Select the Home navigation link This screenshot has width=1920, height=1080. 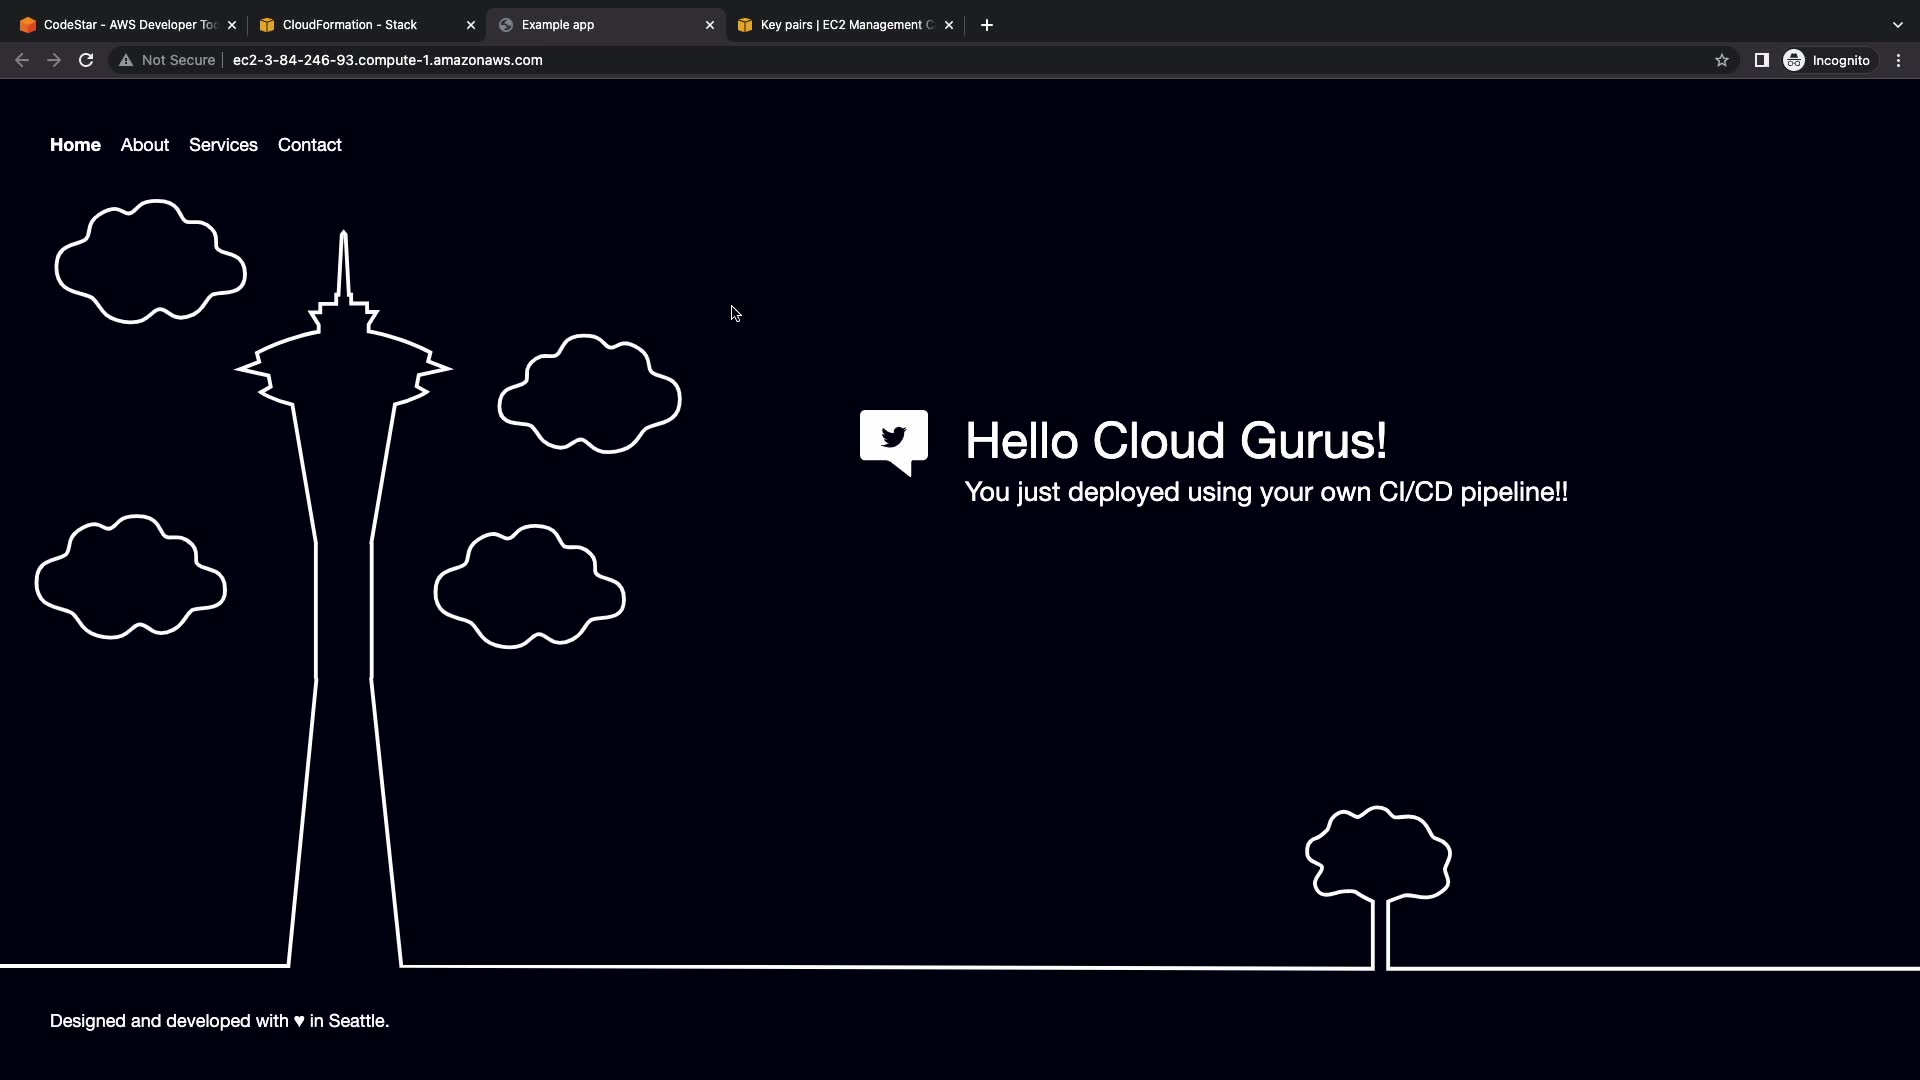click(75, 145)
